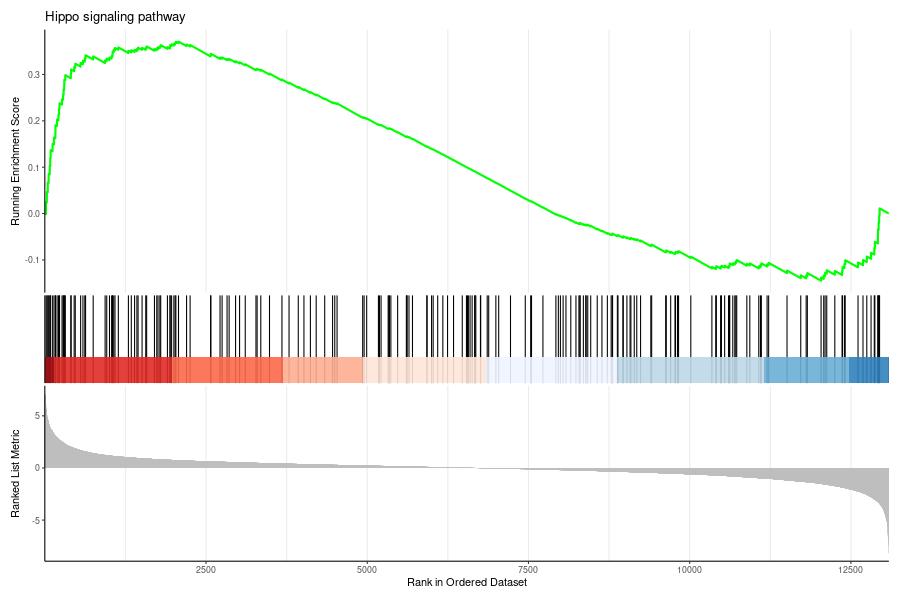Click the peak of the green enrichment curve
The width and height of the screenshot is (900, 600).
(179, 42)
